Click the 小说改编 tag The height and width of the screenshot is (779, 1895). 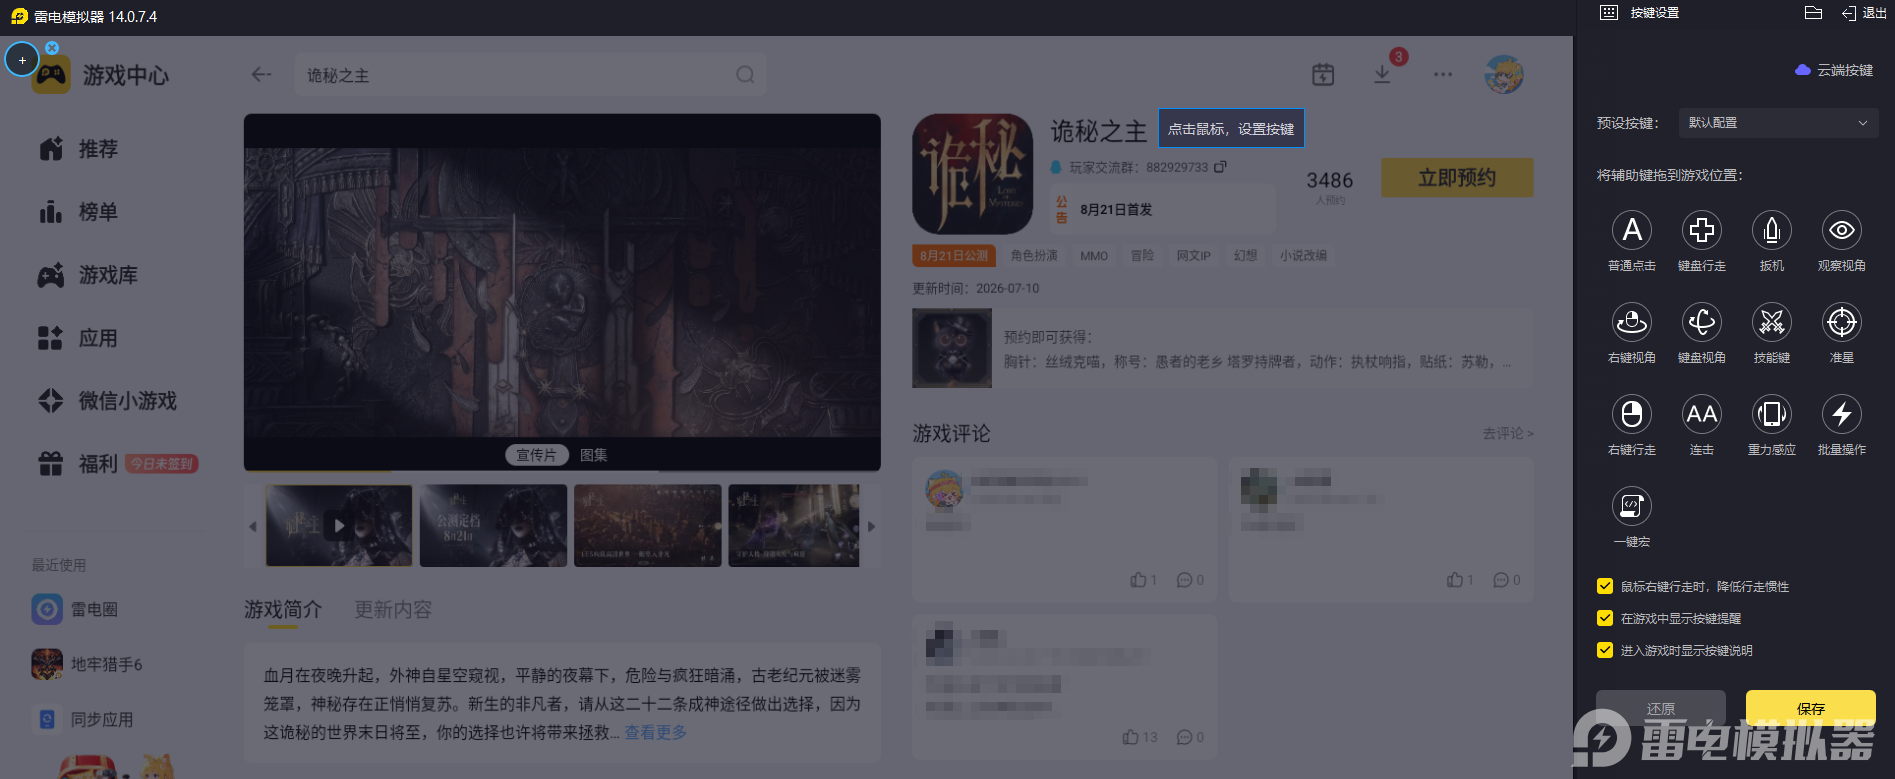(x=1304, y=256)
